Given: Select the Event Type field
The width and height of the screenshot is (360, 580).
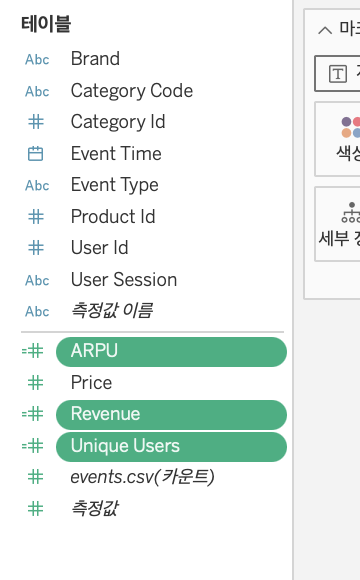Looking at the screenshot, I should (x=115, y=185).
